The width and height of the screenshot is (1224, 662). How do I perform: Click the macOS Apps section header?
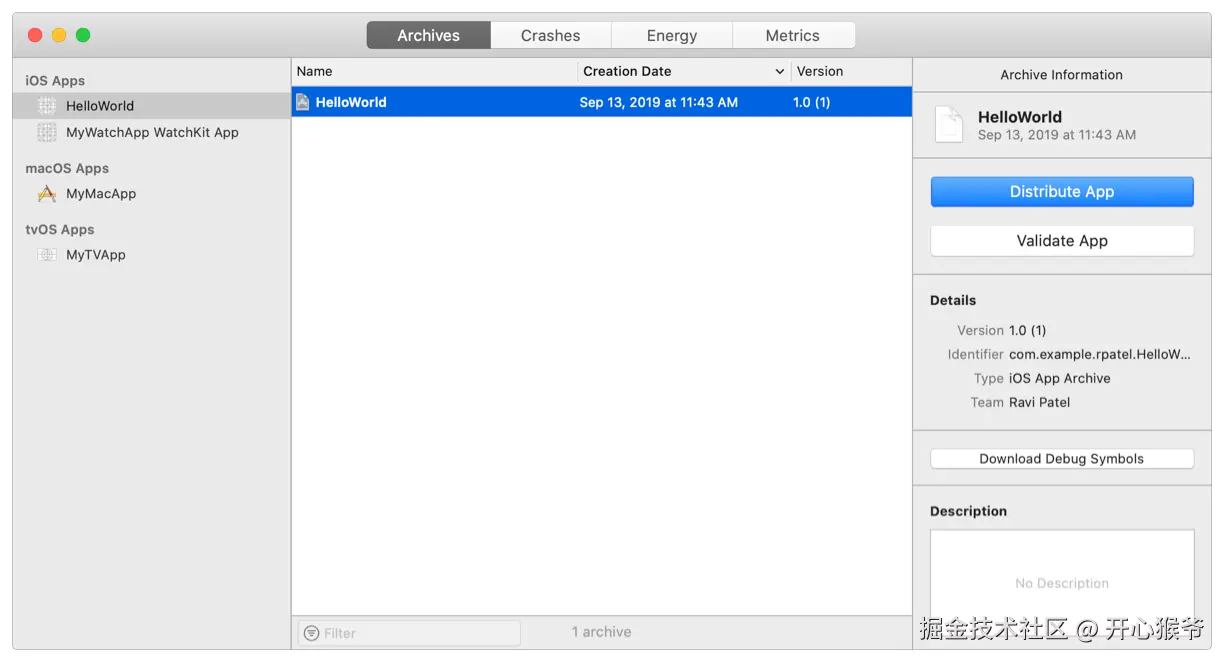coord(67,169)
